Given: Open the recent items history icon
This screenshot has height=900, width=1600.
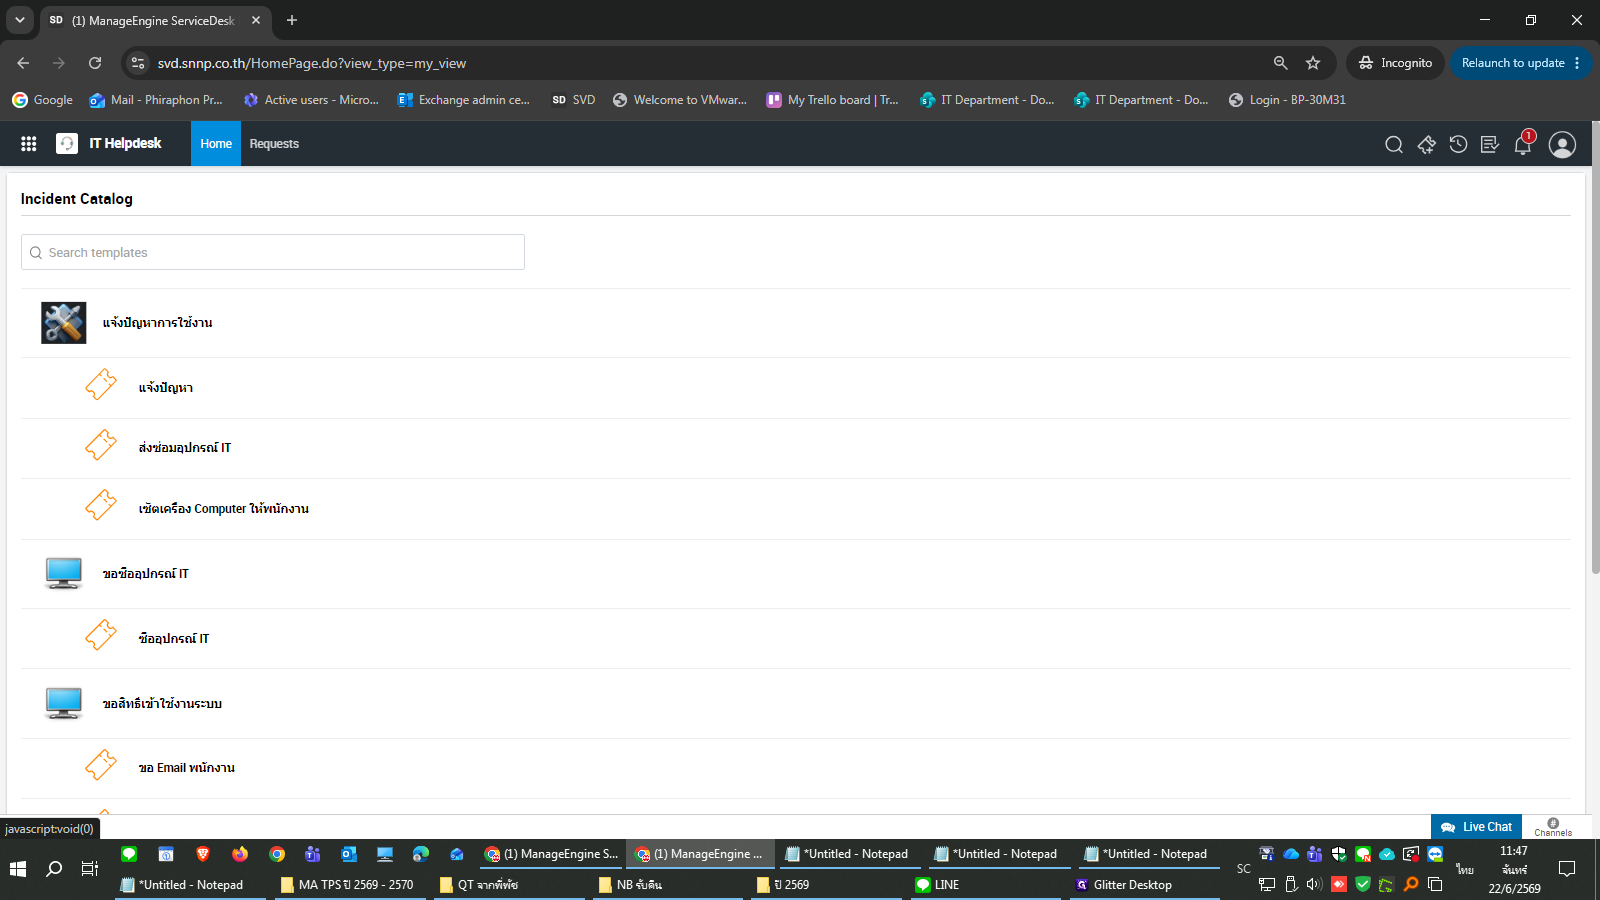Looking at the screenshot, I should (x=1458, y=145).
